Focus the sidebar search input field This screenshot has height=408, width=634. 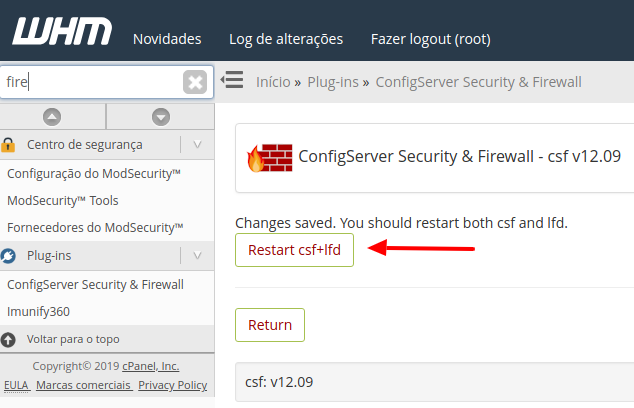pos(90,82)
